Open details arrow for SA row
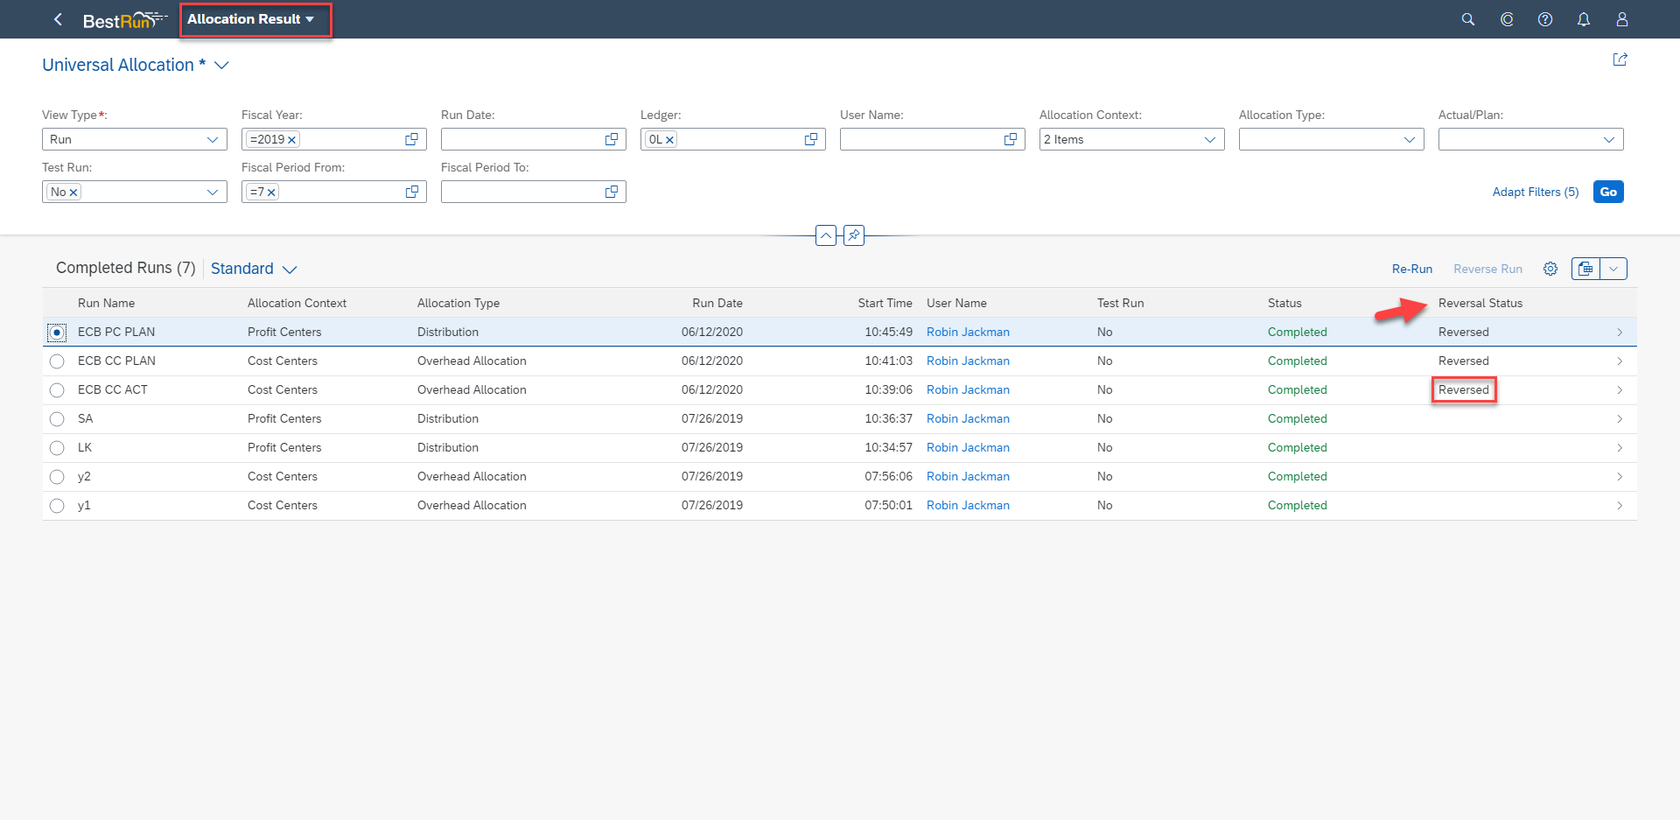Image resolution: width=1680 pixels, height=820 pixels. click(1620, 419)
